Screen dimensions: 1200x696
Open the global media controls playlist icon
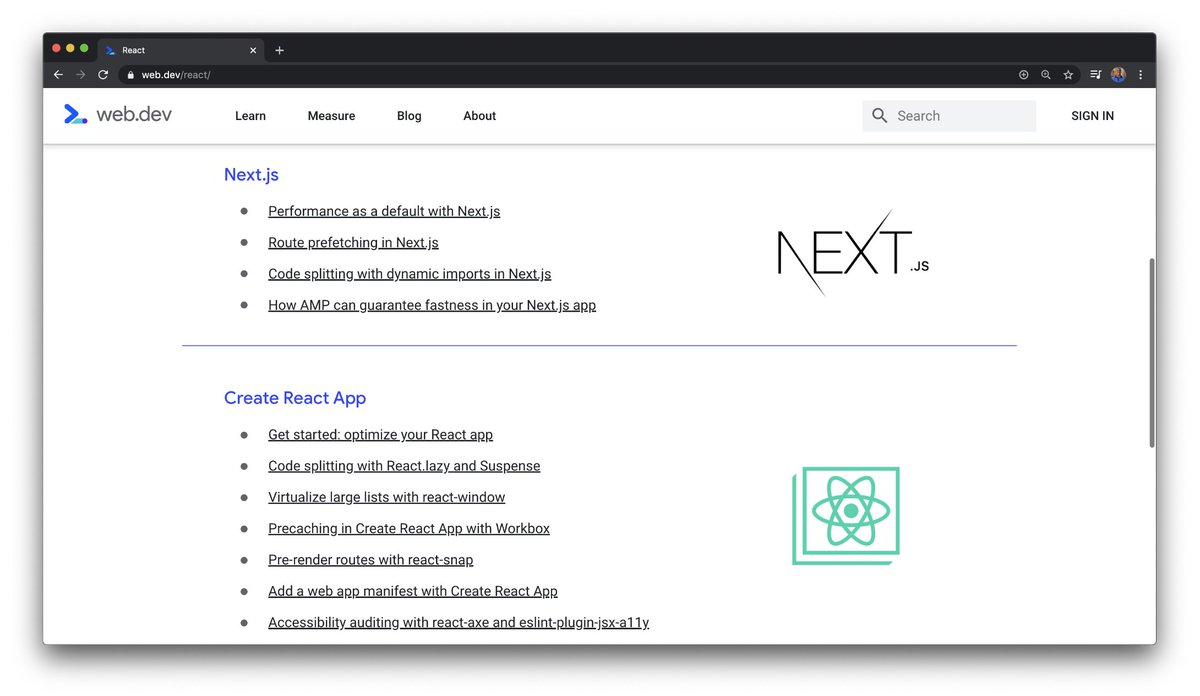[x=1094, y=74]
